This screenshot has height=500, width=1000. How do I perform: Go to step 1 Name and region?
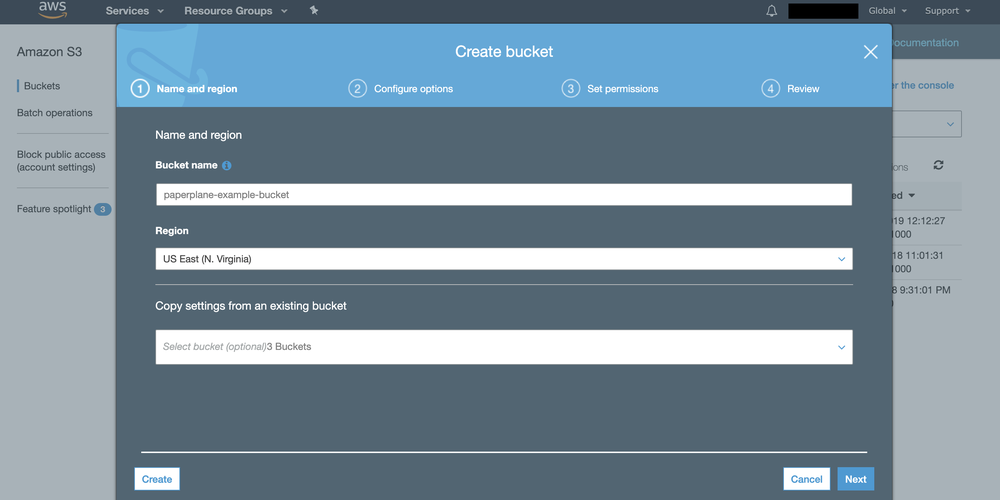click(x=184, y=89)
